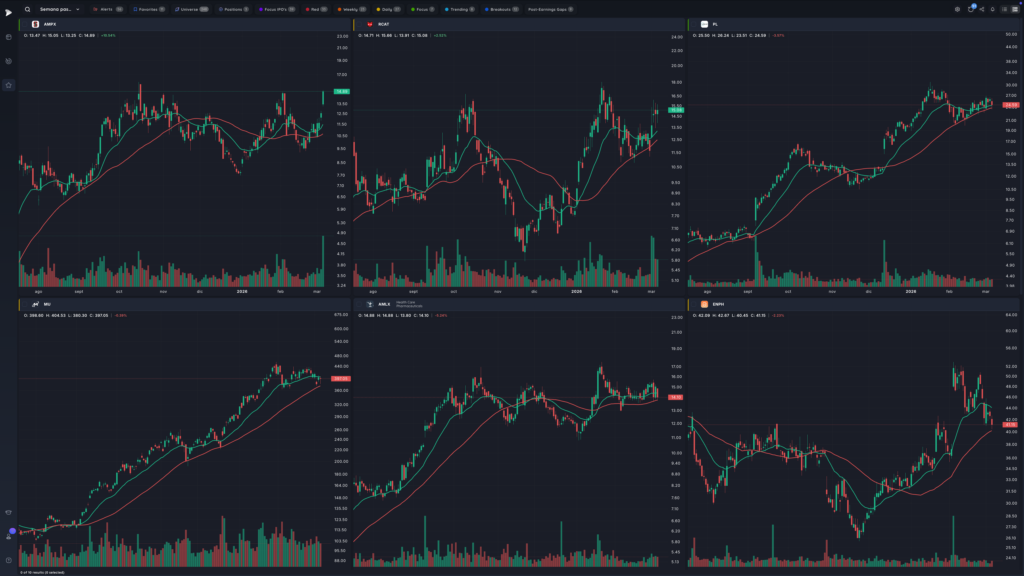Viewport: 1024px width, 576px height.
Task: Click the RCAT chart panel title
Action: (x=383, y=24)
